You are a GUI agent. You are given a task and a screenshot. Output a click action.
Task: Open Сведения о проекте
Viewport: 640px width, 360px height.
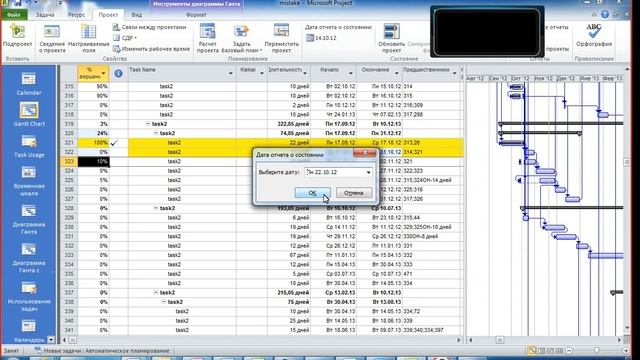52,38
